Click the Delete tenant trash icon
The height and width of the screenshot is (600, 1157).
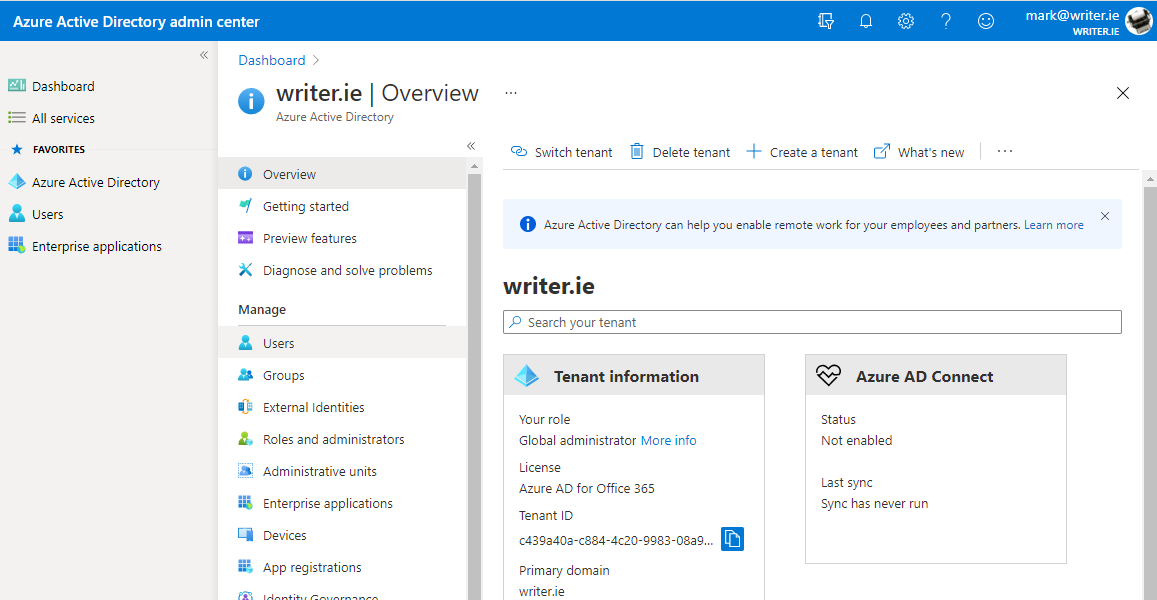pos(637,151)
